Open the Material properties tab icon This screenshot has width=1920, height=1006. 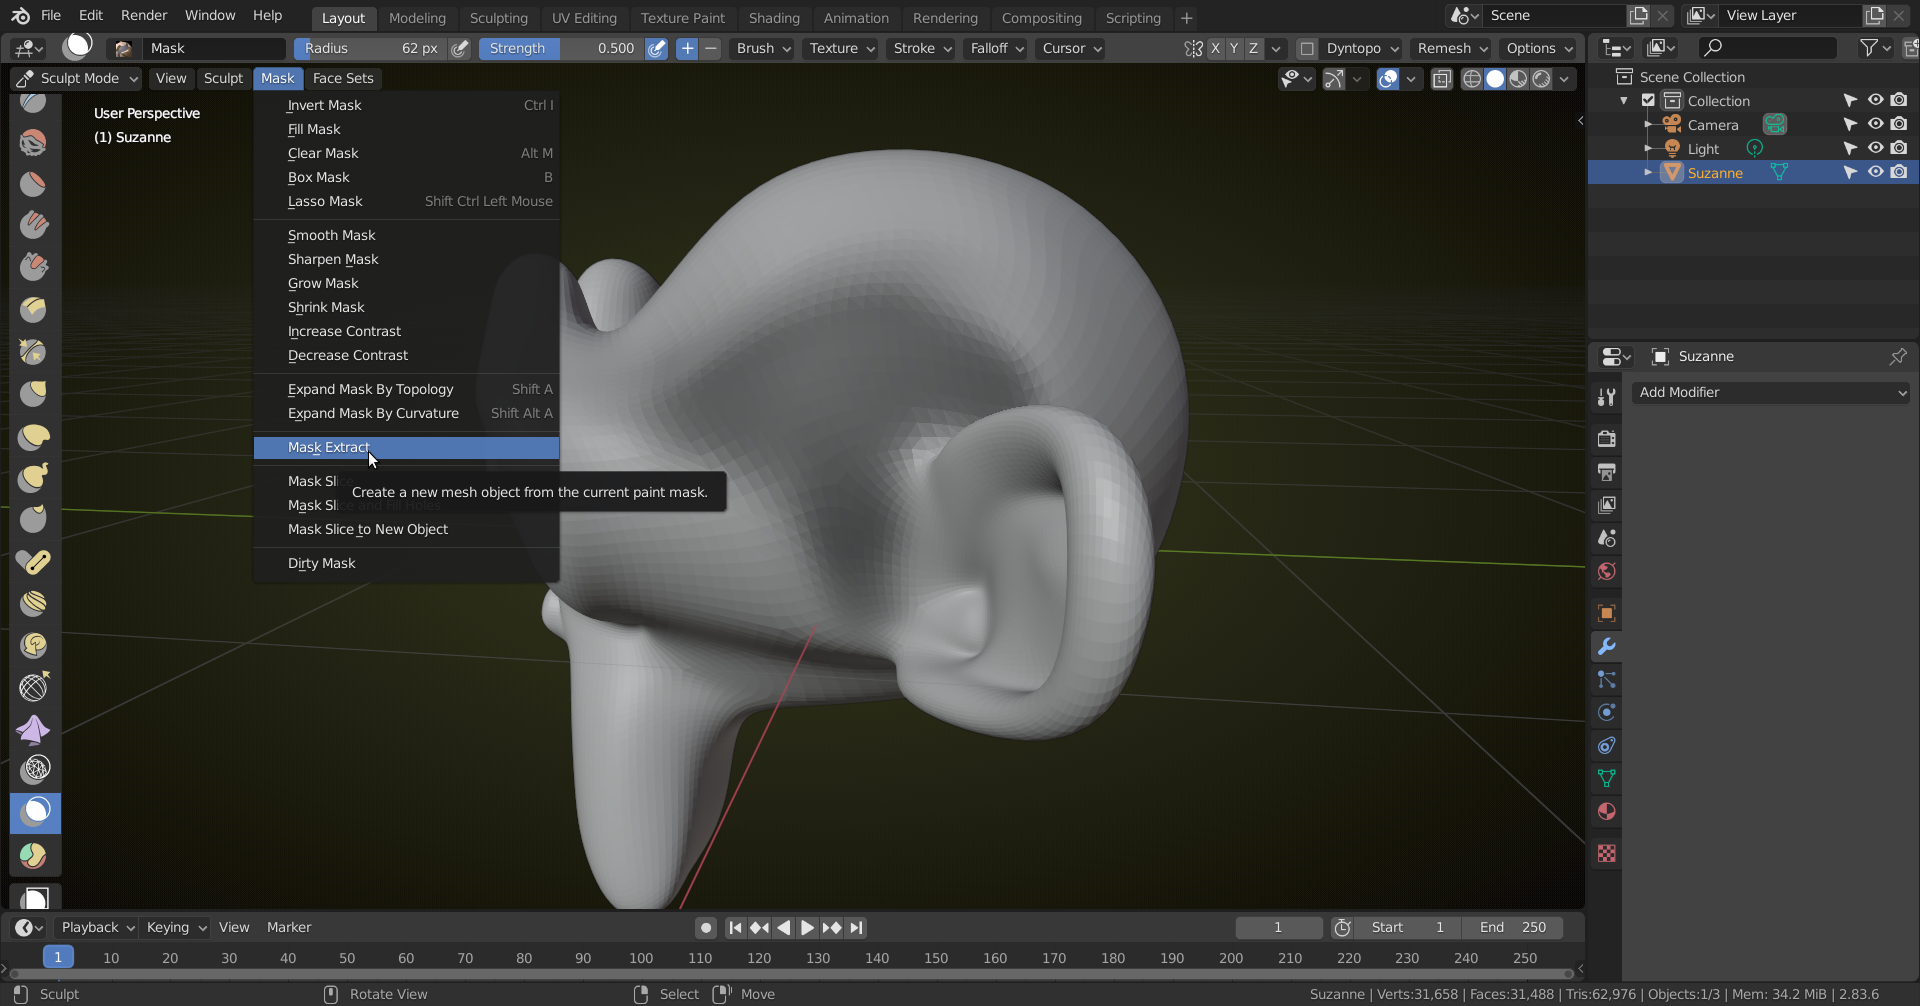coord(1606,812)
